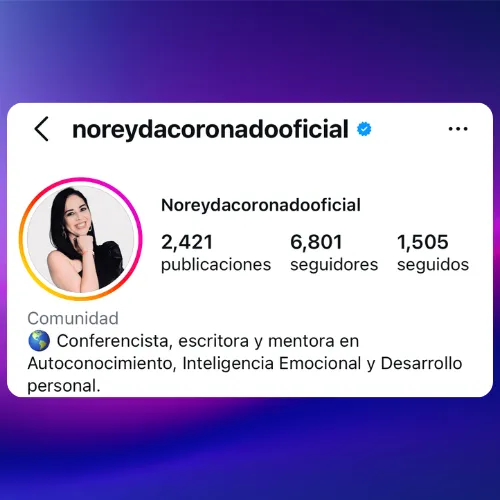Open the 1,505 following count
This screenshot has width=500, height=500.
coord(423,242)
